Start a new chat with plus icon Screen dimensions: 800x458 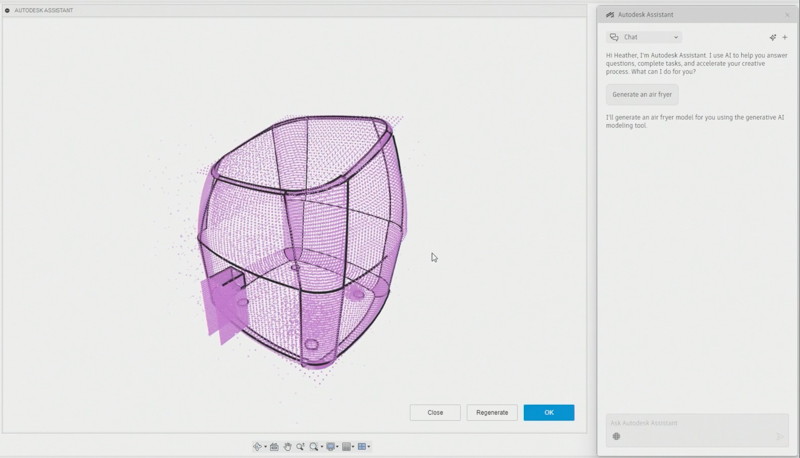tap(785, 37)
